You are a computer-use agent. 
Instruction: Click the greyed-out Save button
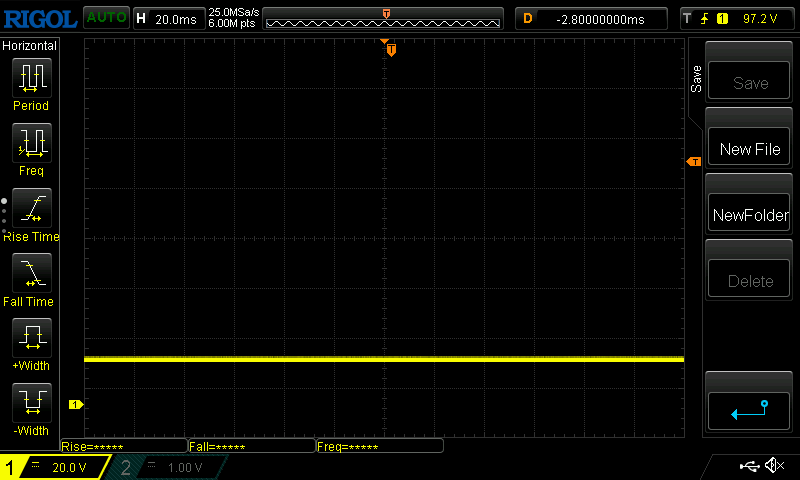pyautogui.click(x=749, y=81)
